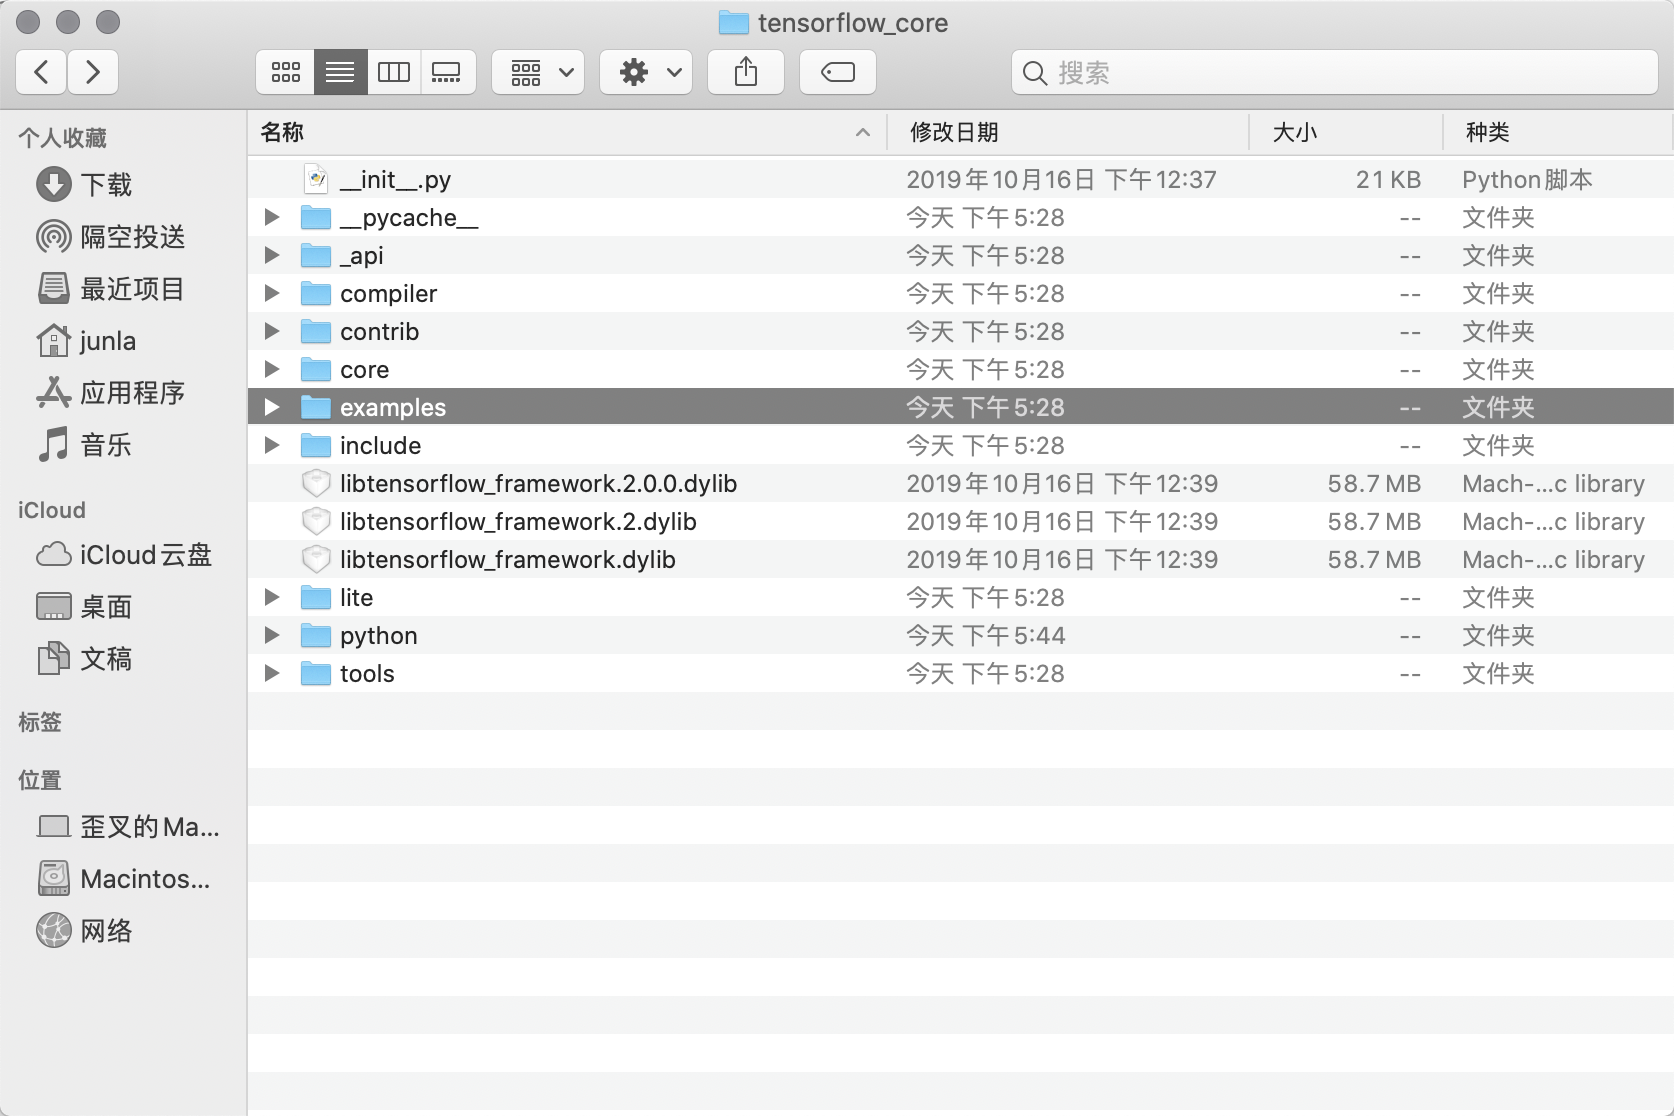
Task: Switch to column view mode
Action: point(394,72)
